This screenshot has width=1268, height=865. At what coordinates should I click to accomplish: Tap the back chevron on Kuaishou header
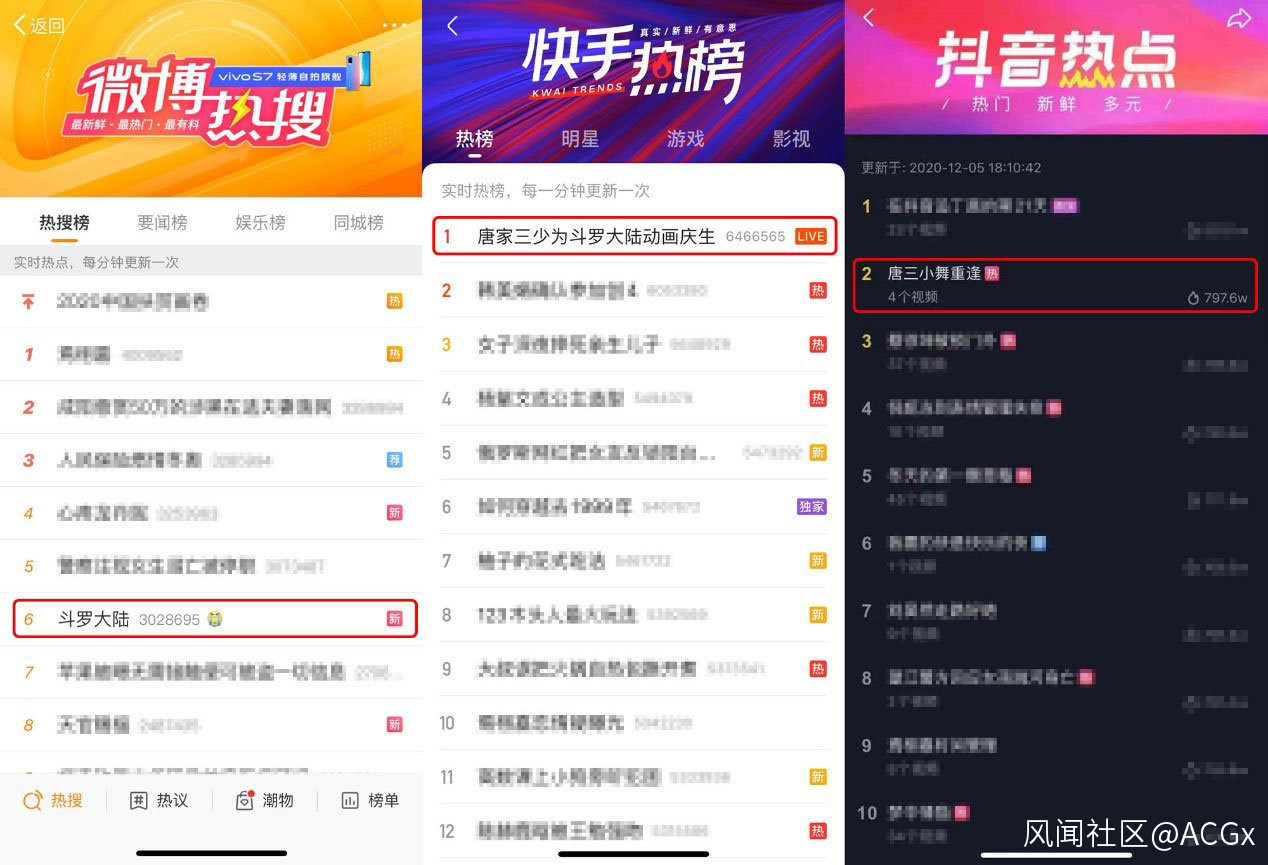point(452,26)
